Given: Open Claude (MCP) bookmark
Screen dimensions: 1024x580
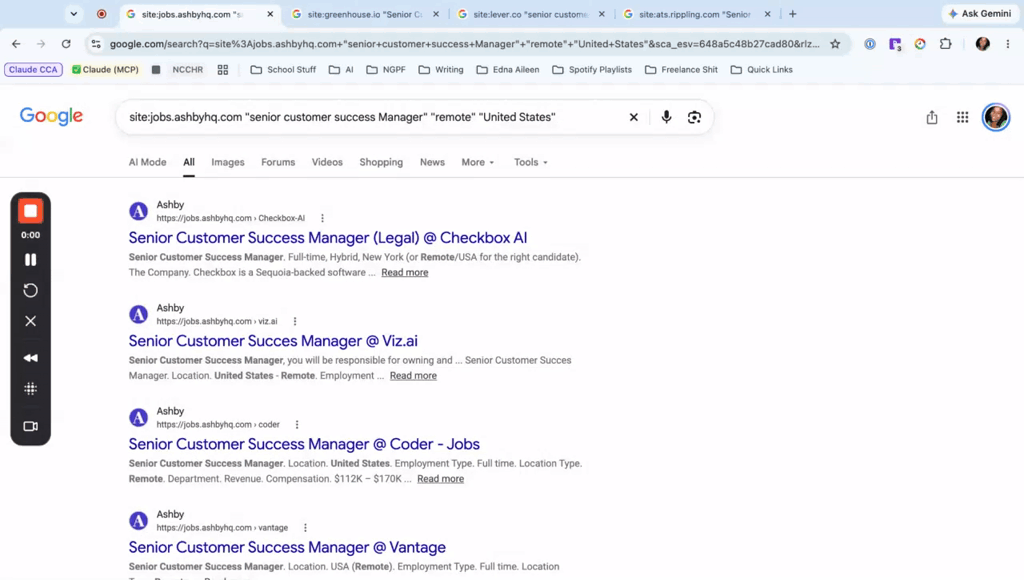Looking at the screenshot, I should coord(105,69).
